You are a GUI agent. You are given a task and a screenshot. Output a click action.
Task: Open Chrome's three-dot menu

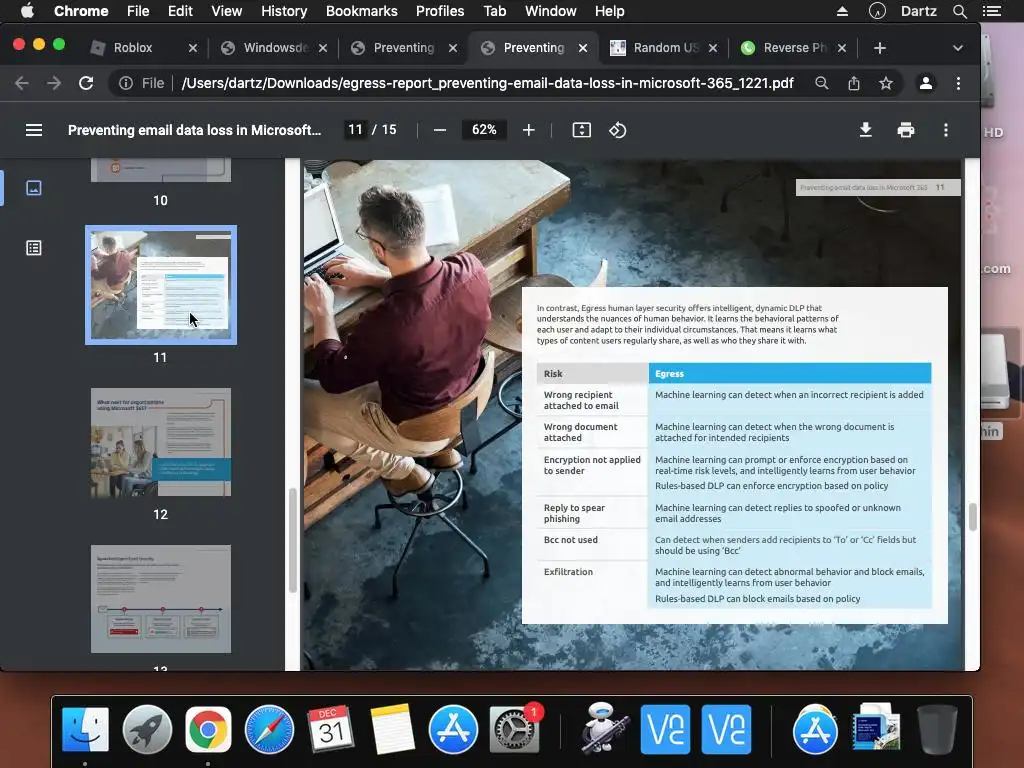[x=958, y=83]
